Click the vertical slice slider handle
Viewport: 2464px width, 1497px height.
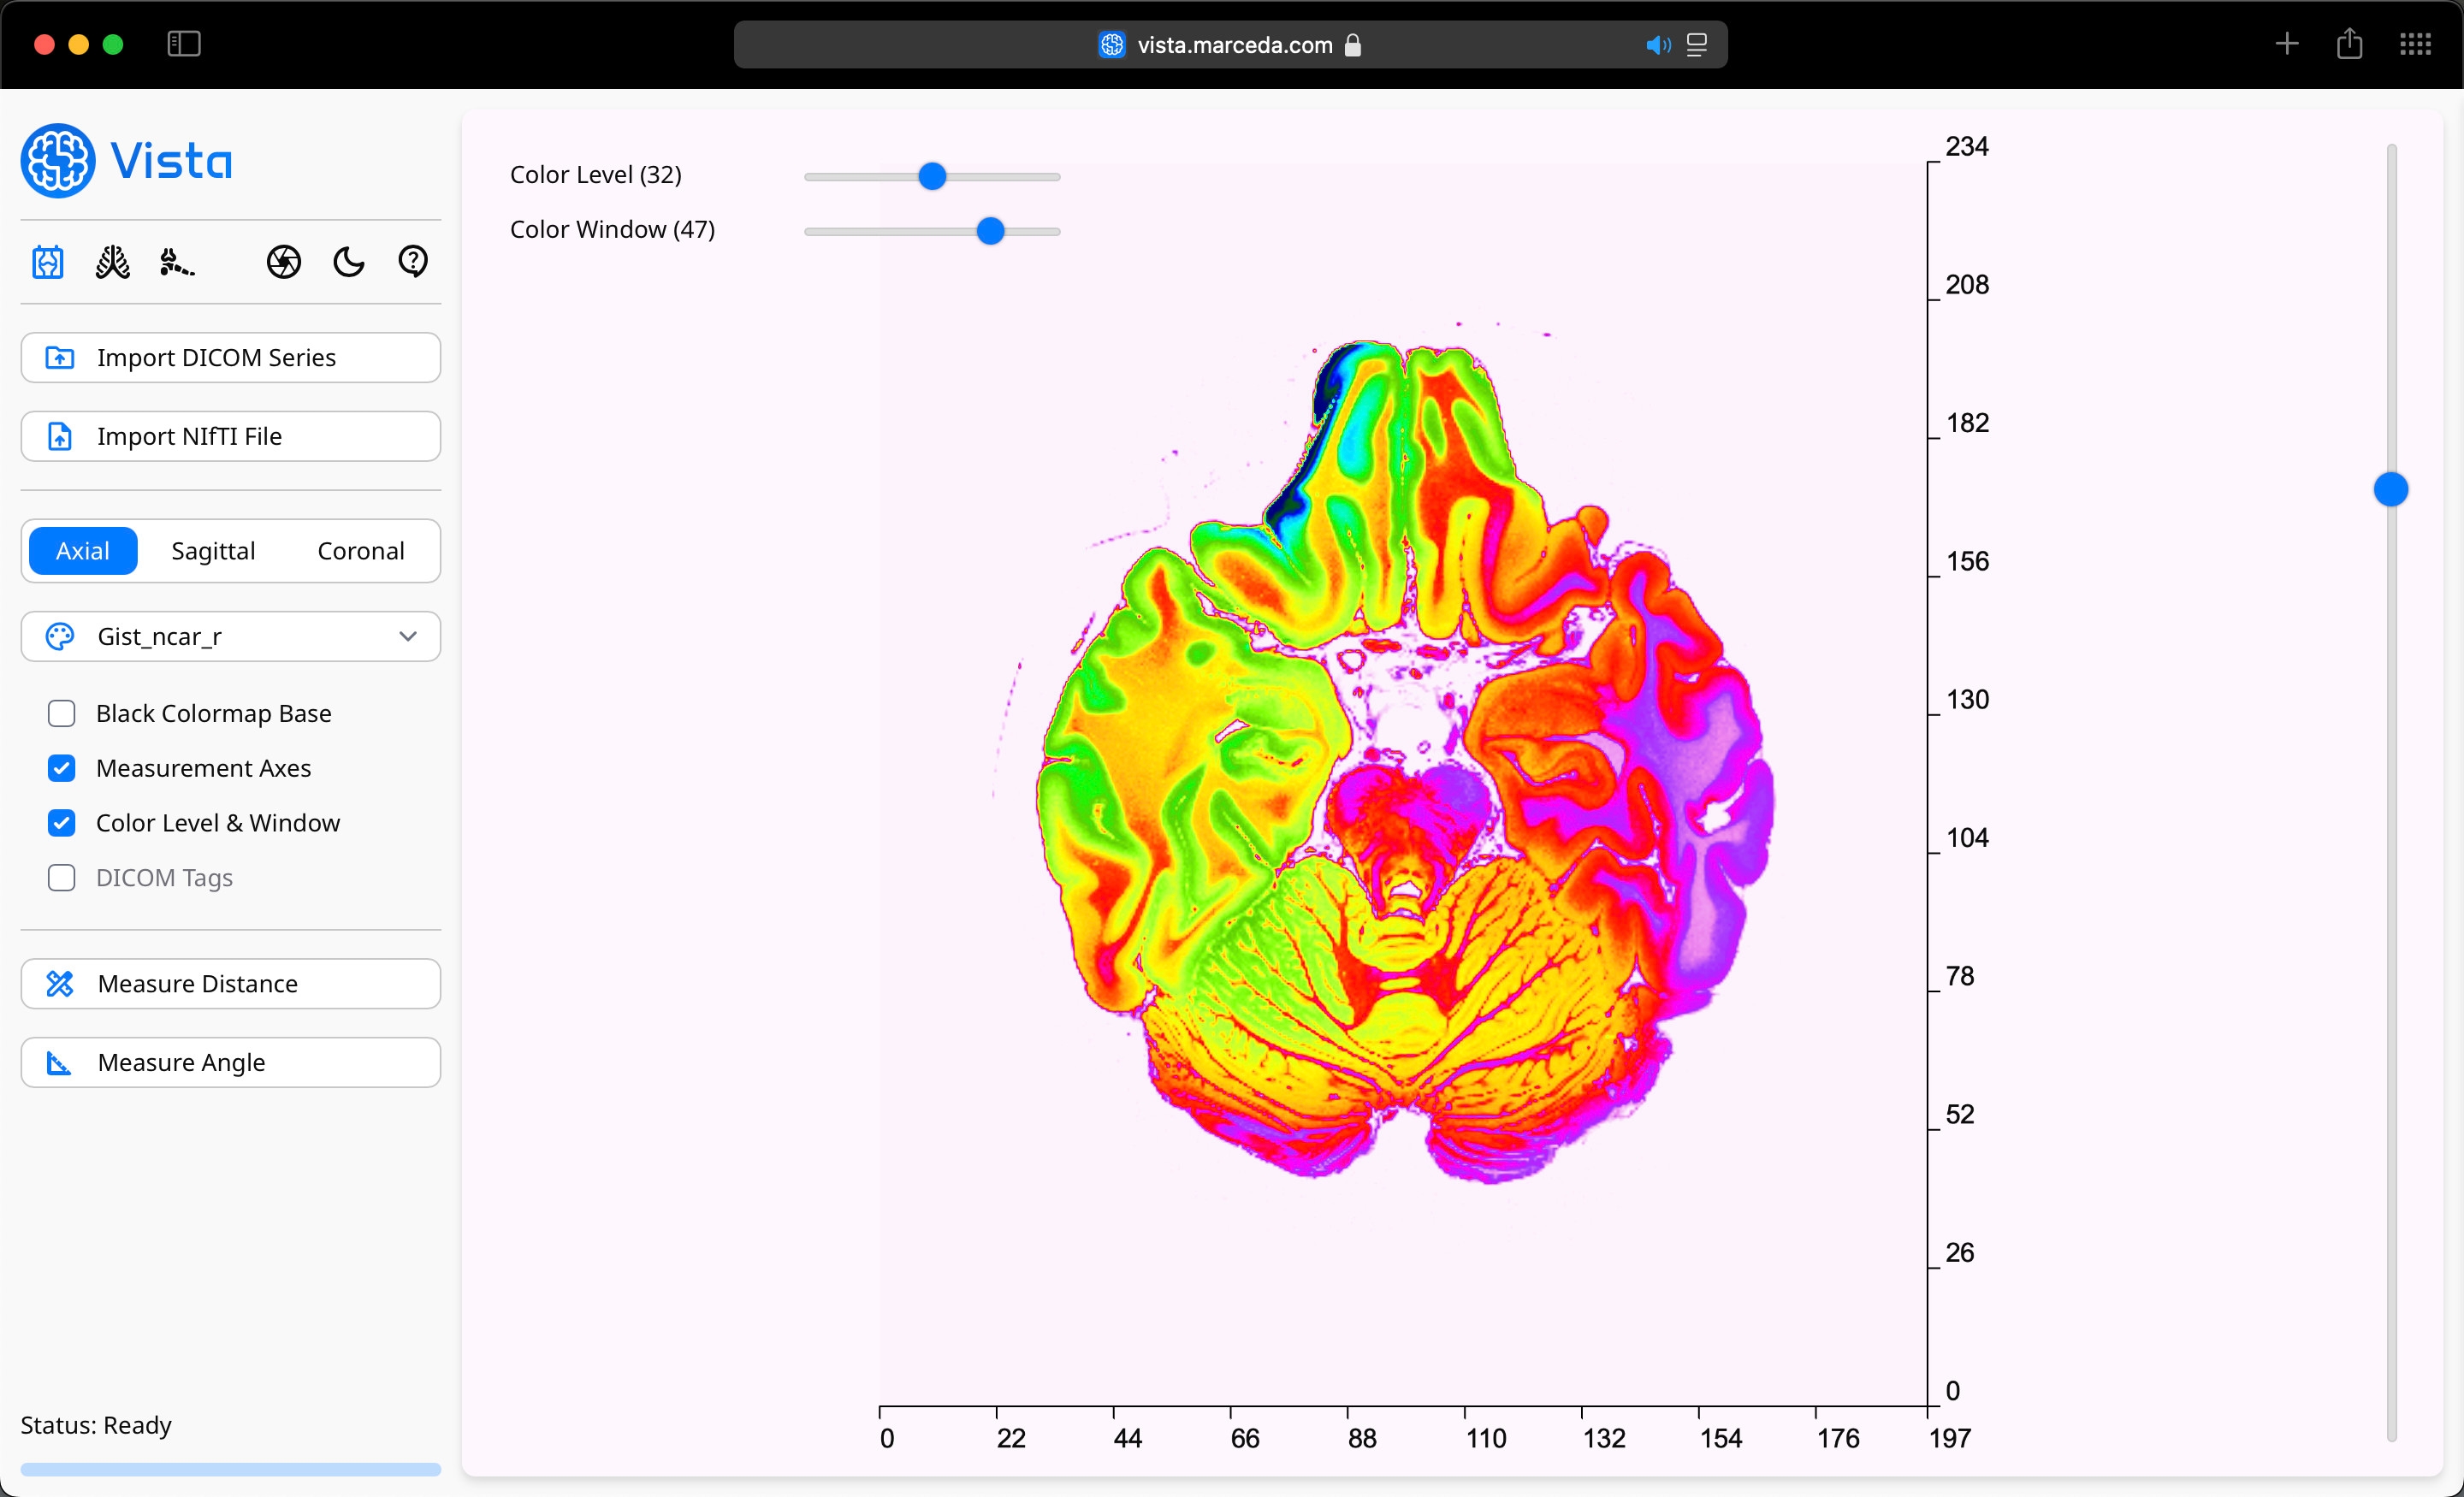click(2391, 490)
